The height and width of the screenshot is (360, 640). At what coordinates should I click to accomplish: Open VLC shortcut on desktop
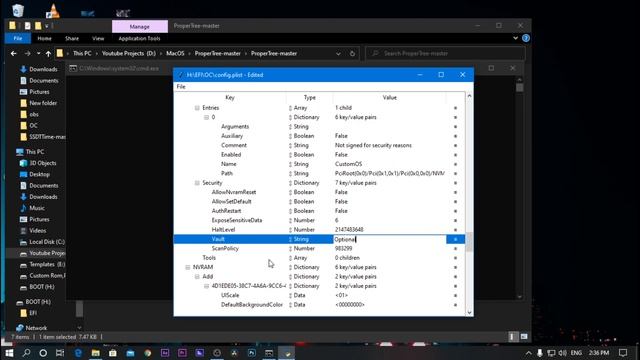coord(53,11)
